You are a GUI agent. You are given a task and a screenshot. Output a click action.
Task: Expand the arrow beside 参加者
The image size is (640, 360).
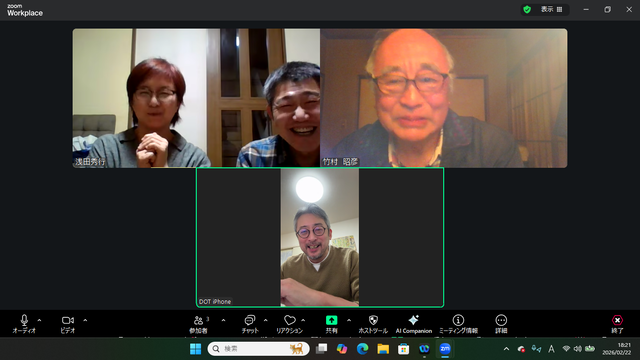pos(223,320)
